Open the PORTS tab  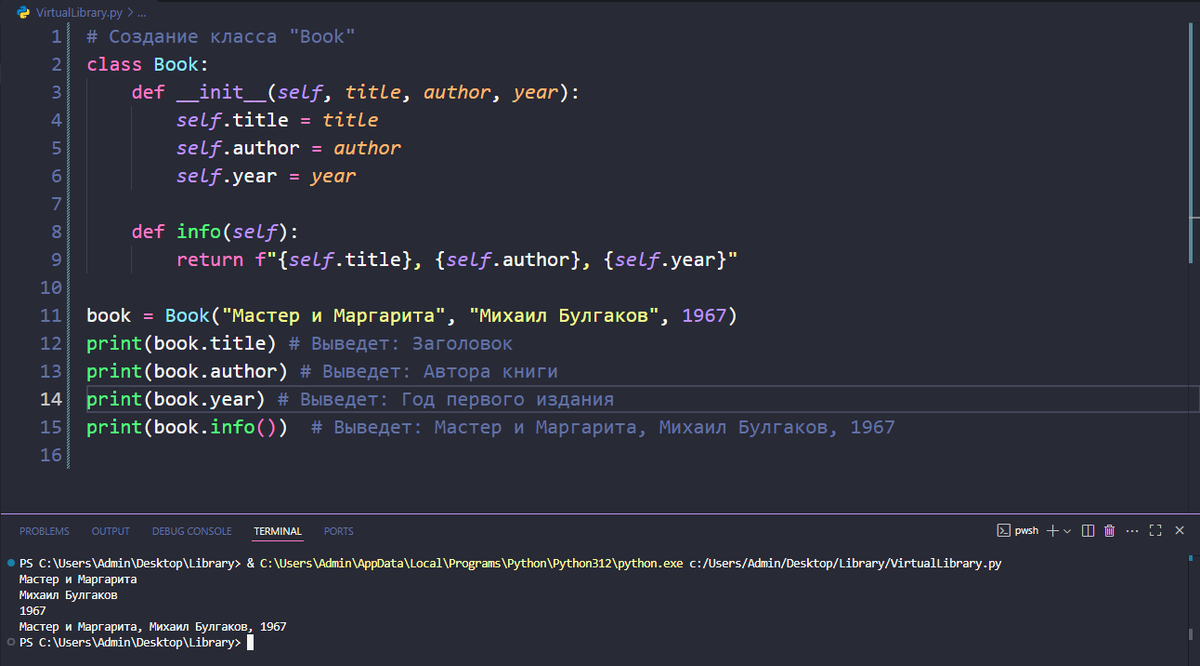pos(339,531)
